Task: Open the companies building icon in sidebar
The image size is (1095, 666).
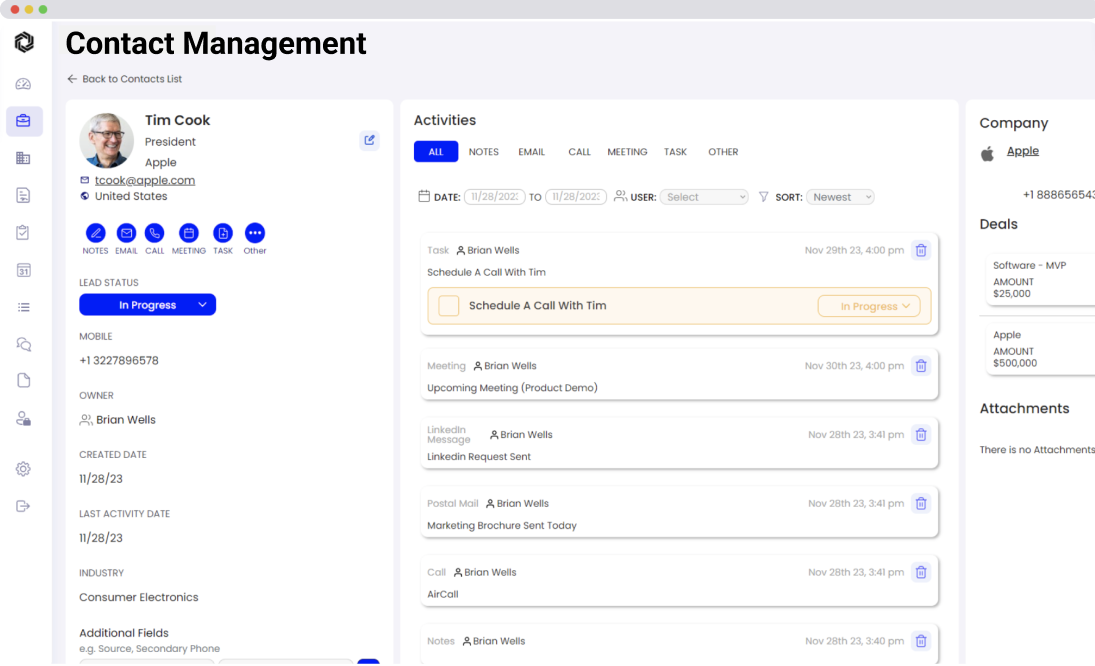Action: [x=23, y=158]
